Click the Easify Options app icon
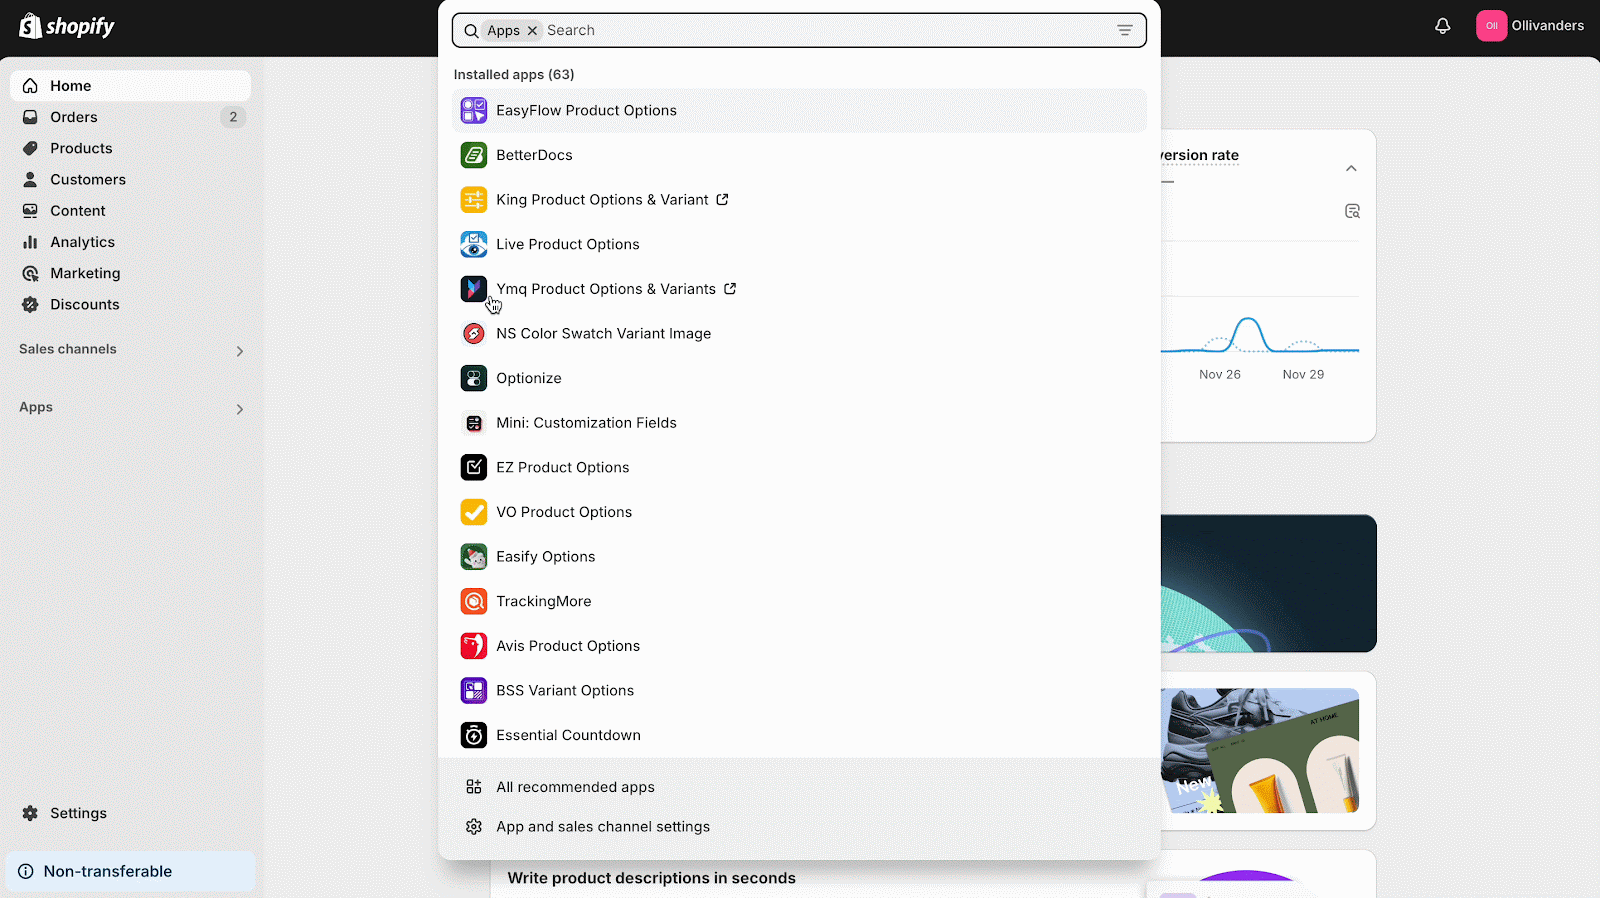The width and height of the screenshot is (1600, 898). [x=474, y=557]
